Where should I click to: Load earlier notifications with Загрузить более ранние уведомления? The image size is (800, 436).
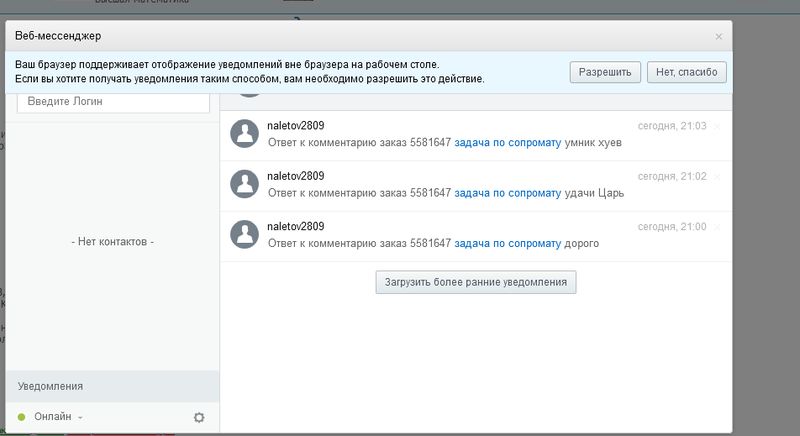[x=475, y=282]
